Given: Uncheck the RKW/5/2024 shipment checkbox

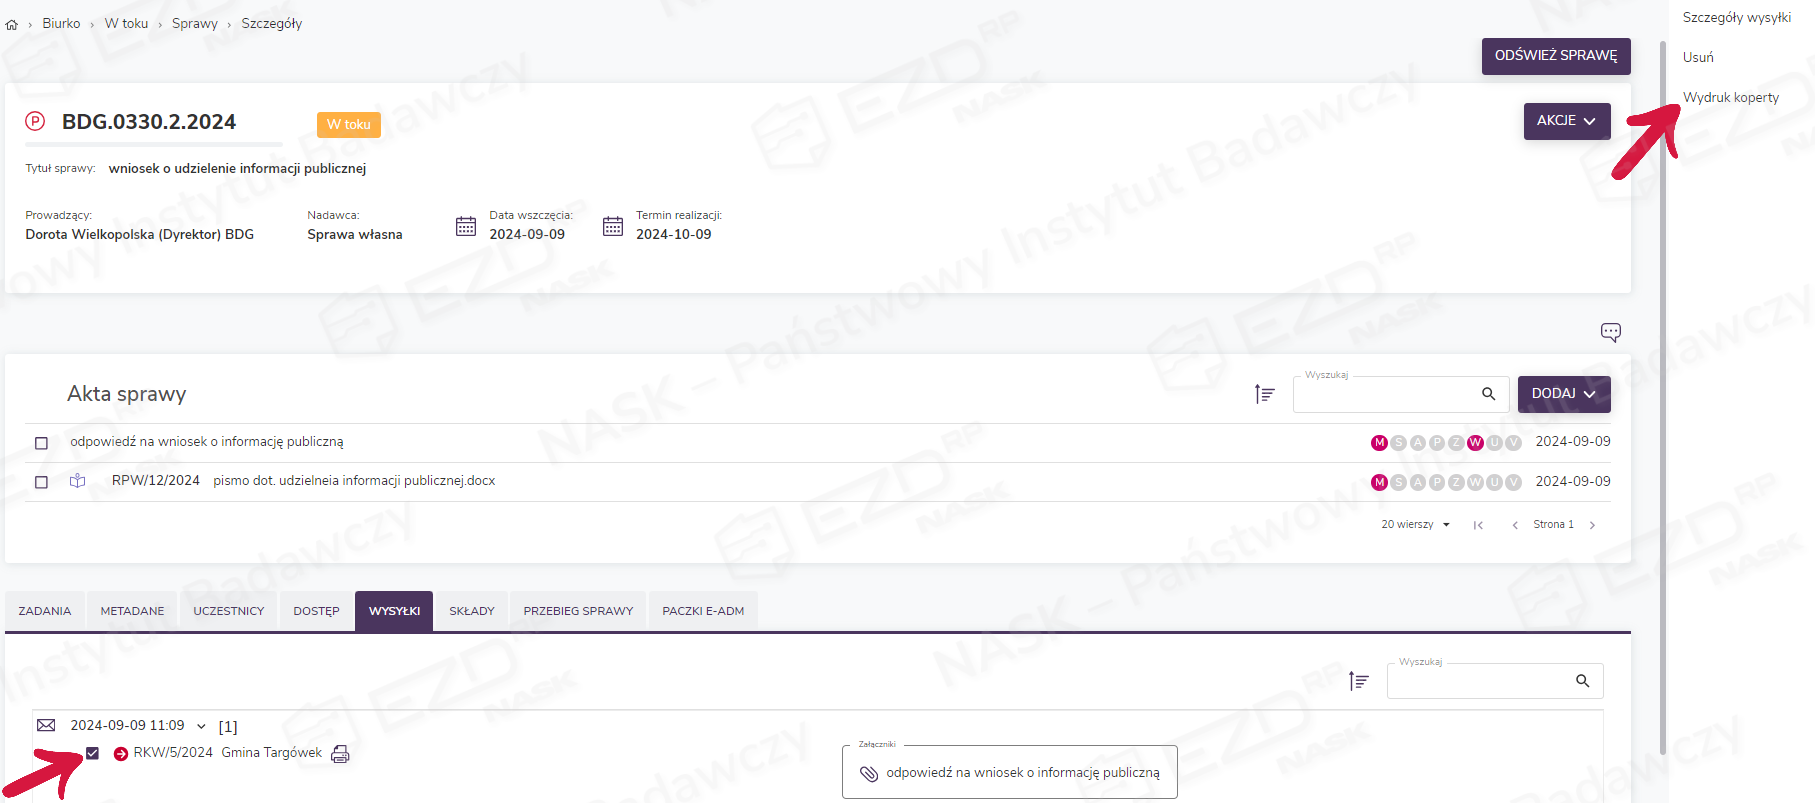Looking at the screenshot, I should coord(92,753).
